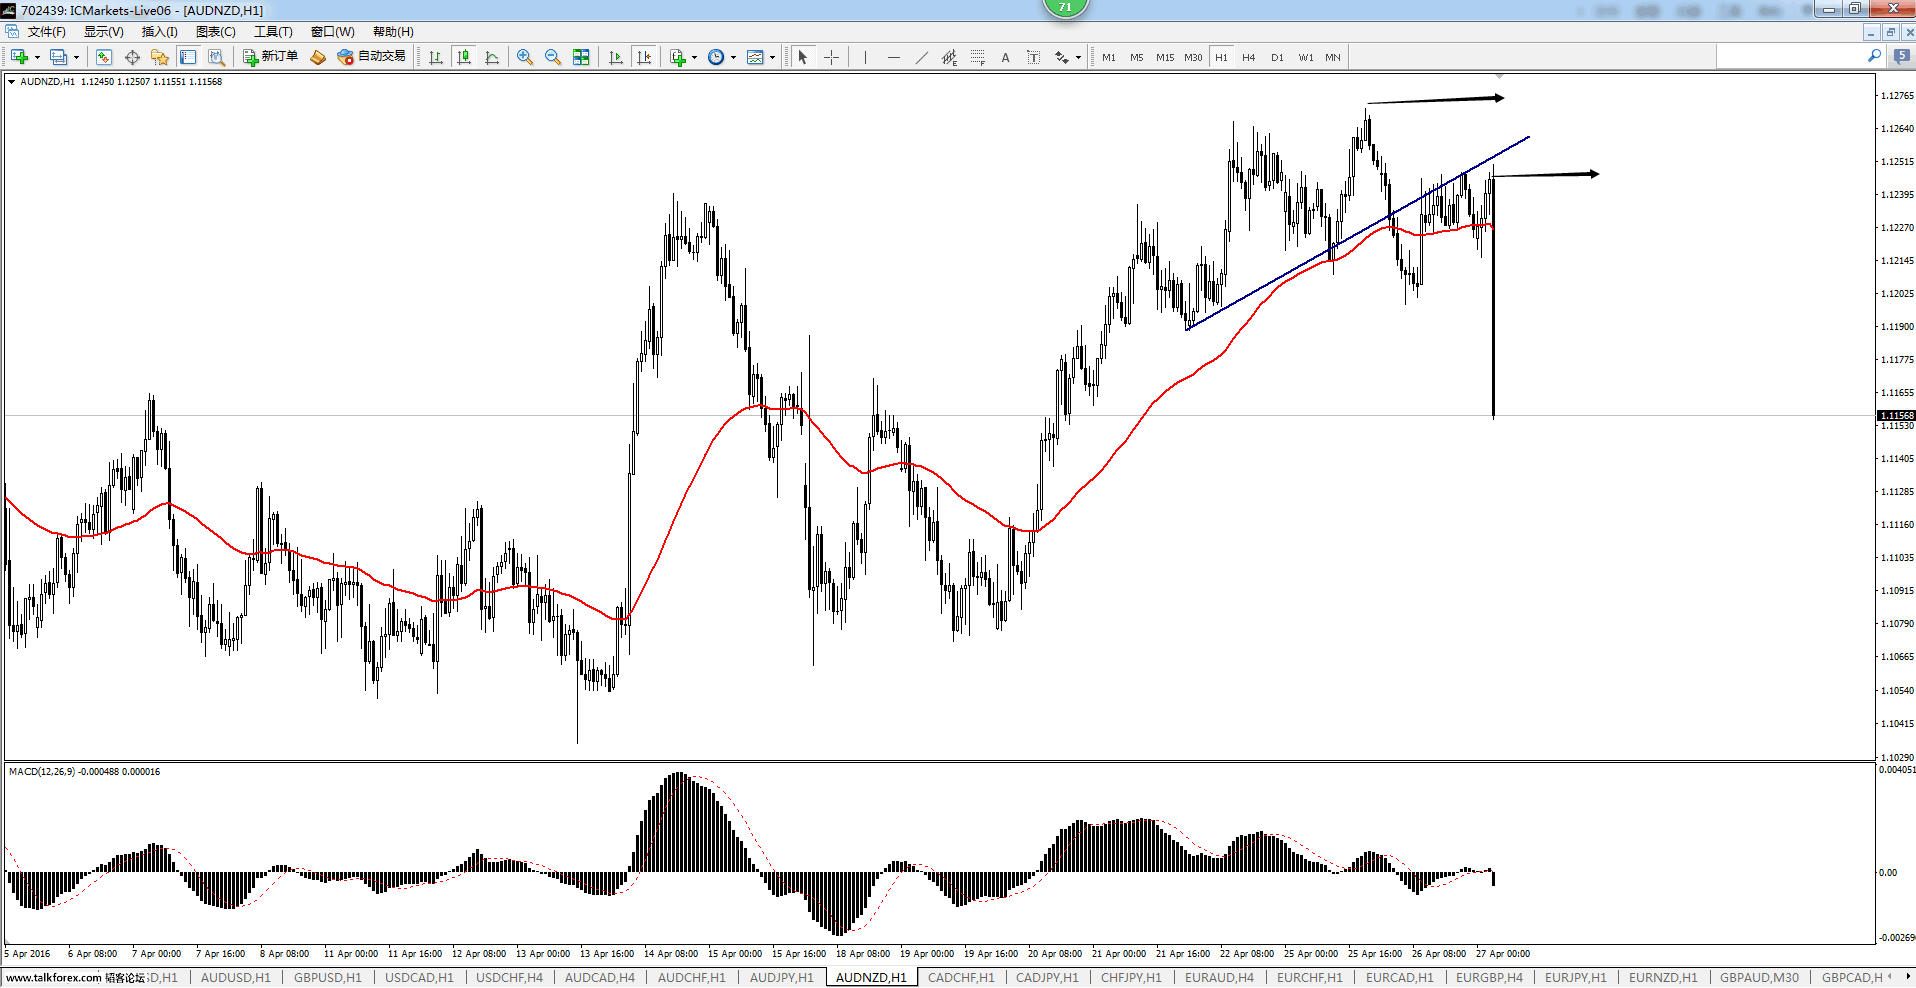Show the Data Window crosshair icon
Viewport: 1916px width, 988px height.
pos(132,57)
